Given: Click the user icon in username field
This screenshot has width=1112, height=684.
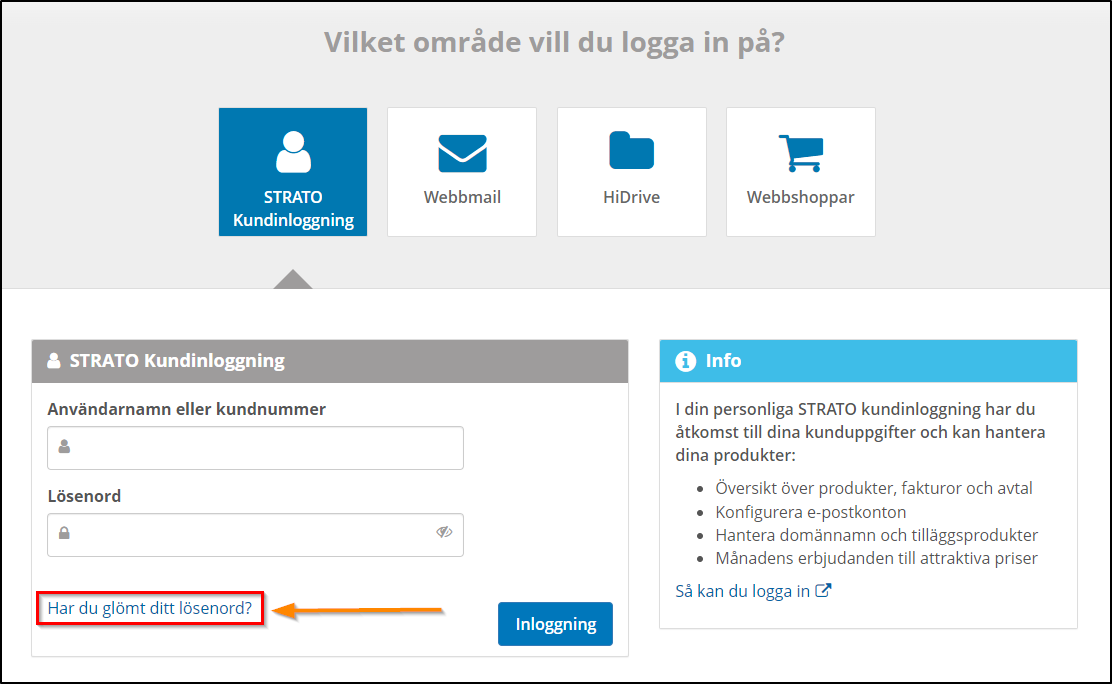Looking at the screenshot, I should 64,447.
